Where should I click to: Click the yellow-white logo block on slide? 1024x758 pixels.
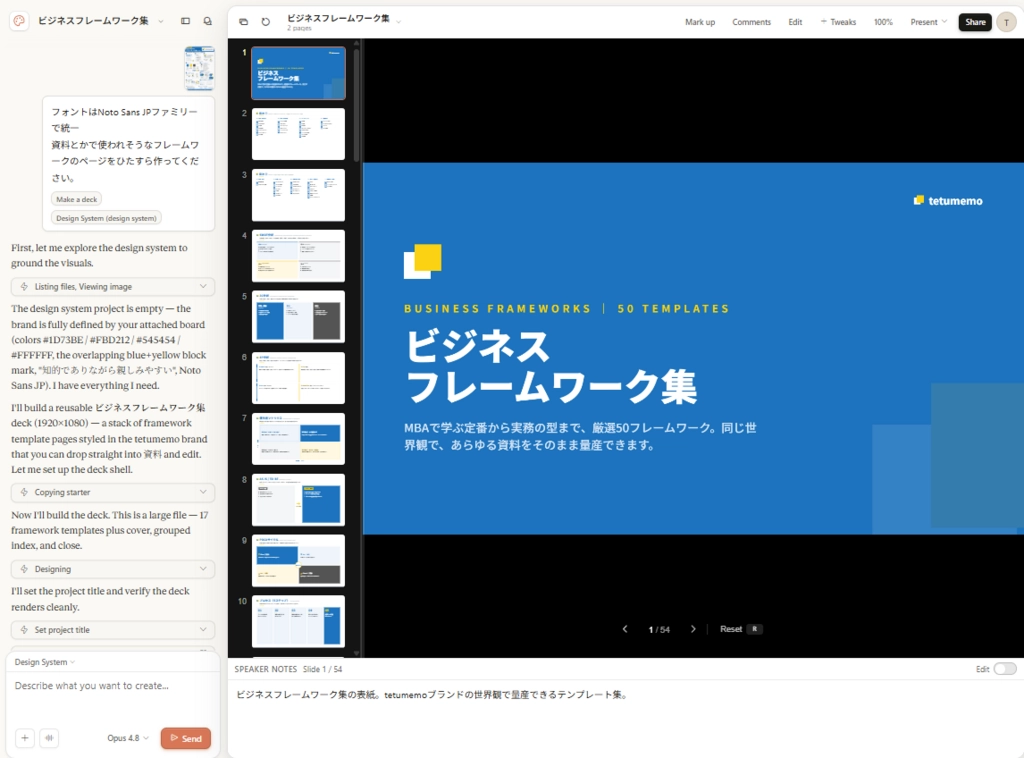click(423, 261)
